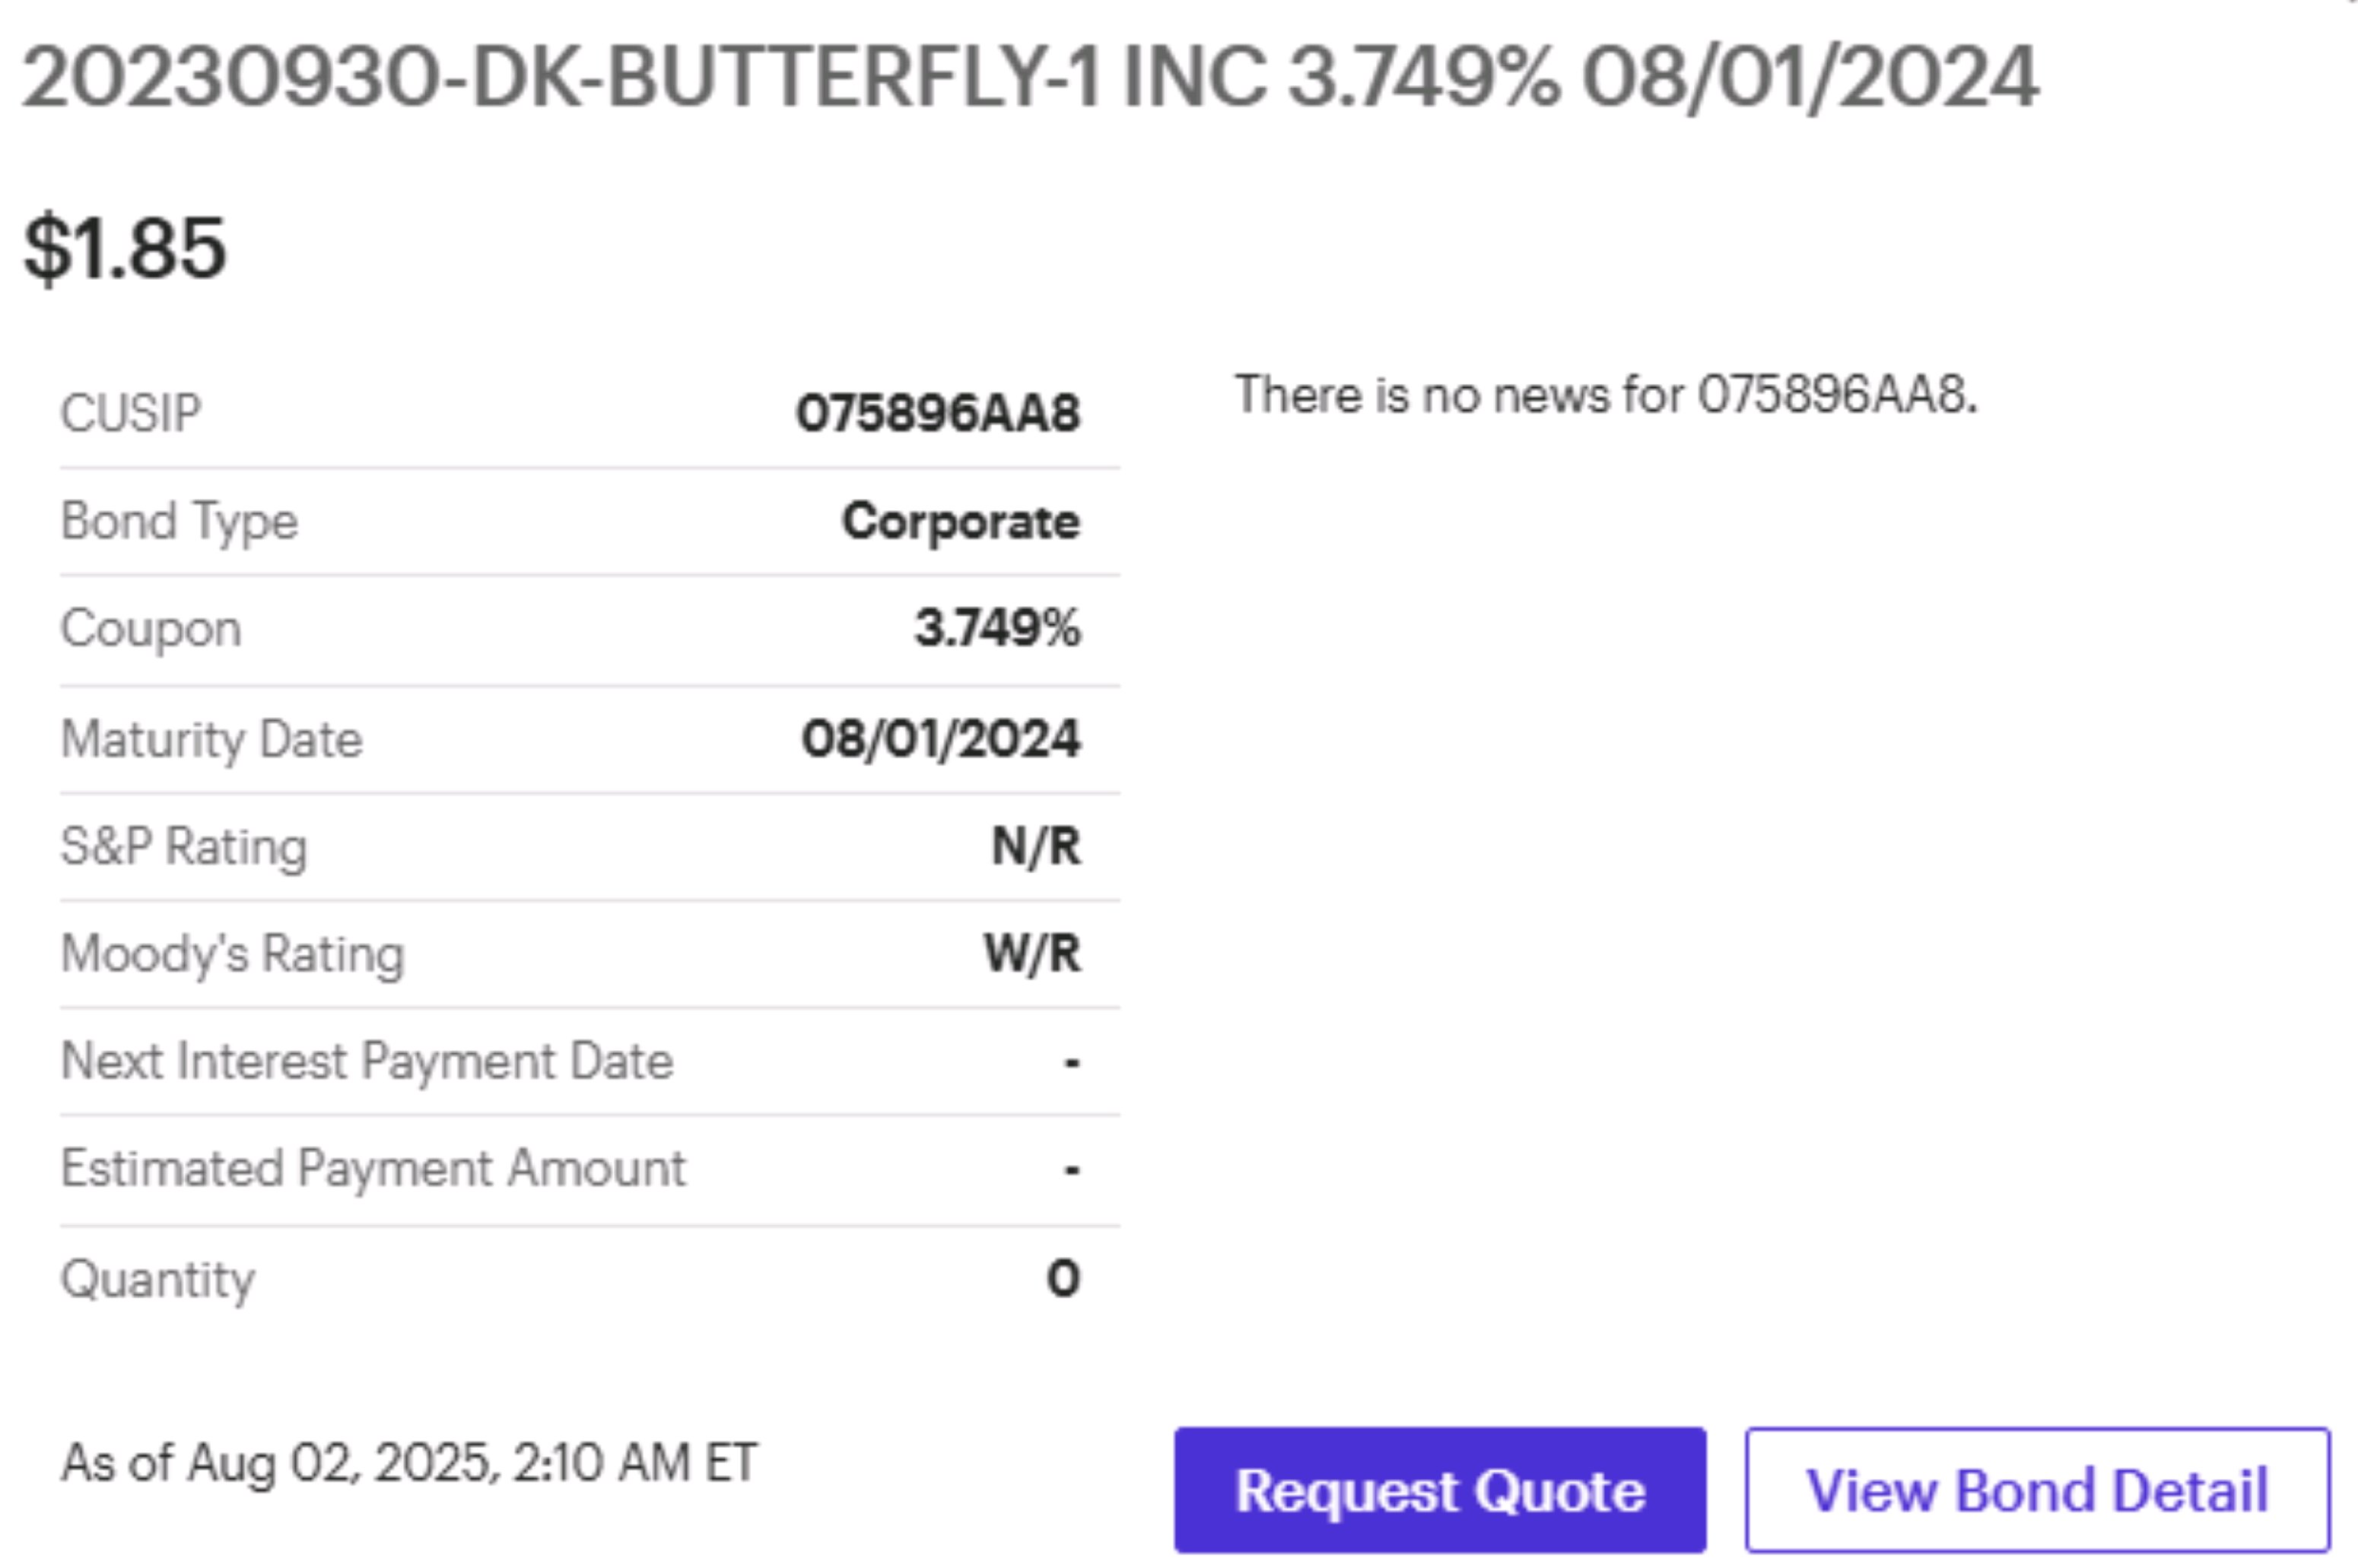Click the Corporate bond type value
The image size is (2358, 1568).
(960, 521)
